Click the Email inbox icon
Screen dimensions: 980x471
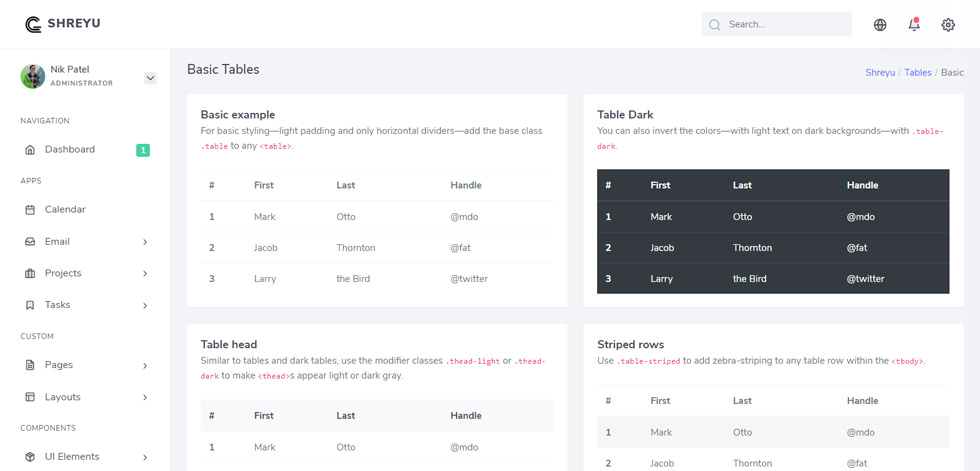click(x=30, y=242)
